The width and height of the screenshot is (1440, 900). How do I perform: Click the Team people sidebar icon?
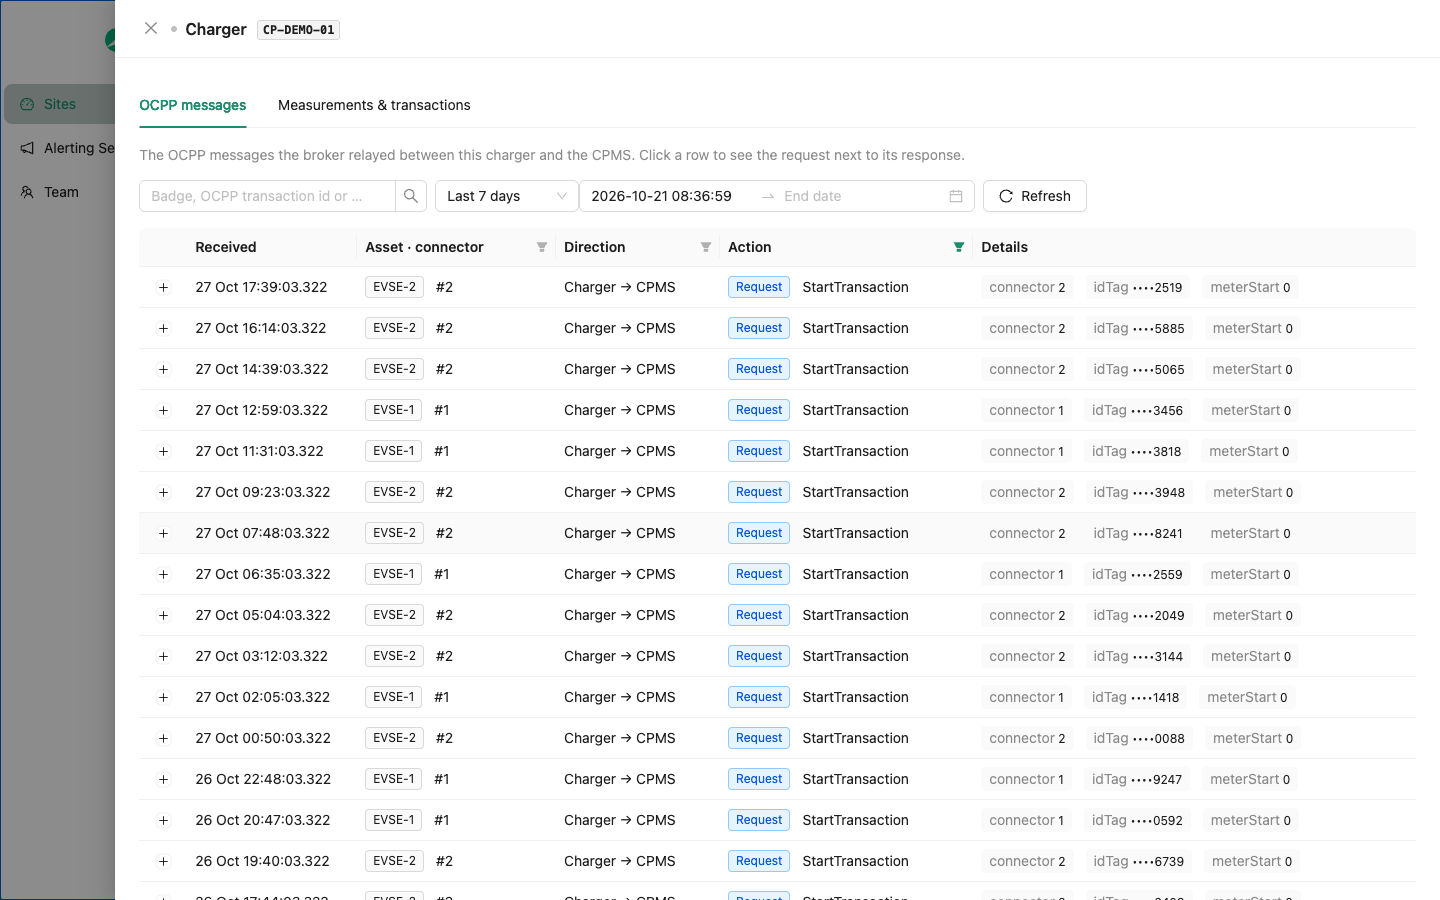tap(27, 192)
